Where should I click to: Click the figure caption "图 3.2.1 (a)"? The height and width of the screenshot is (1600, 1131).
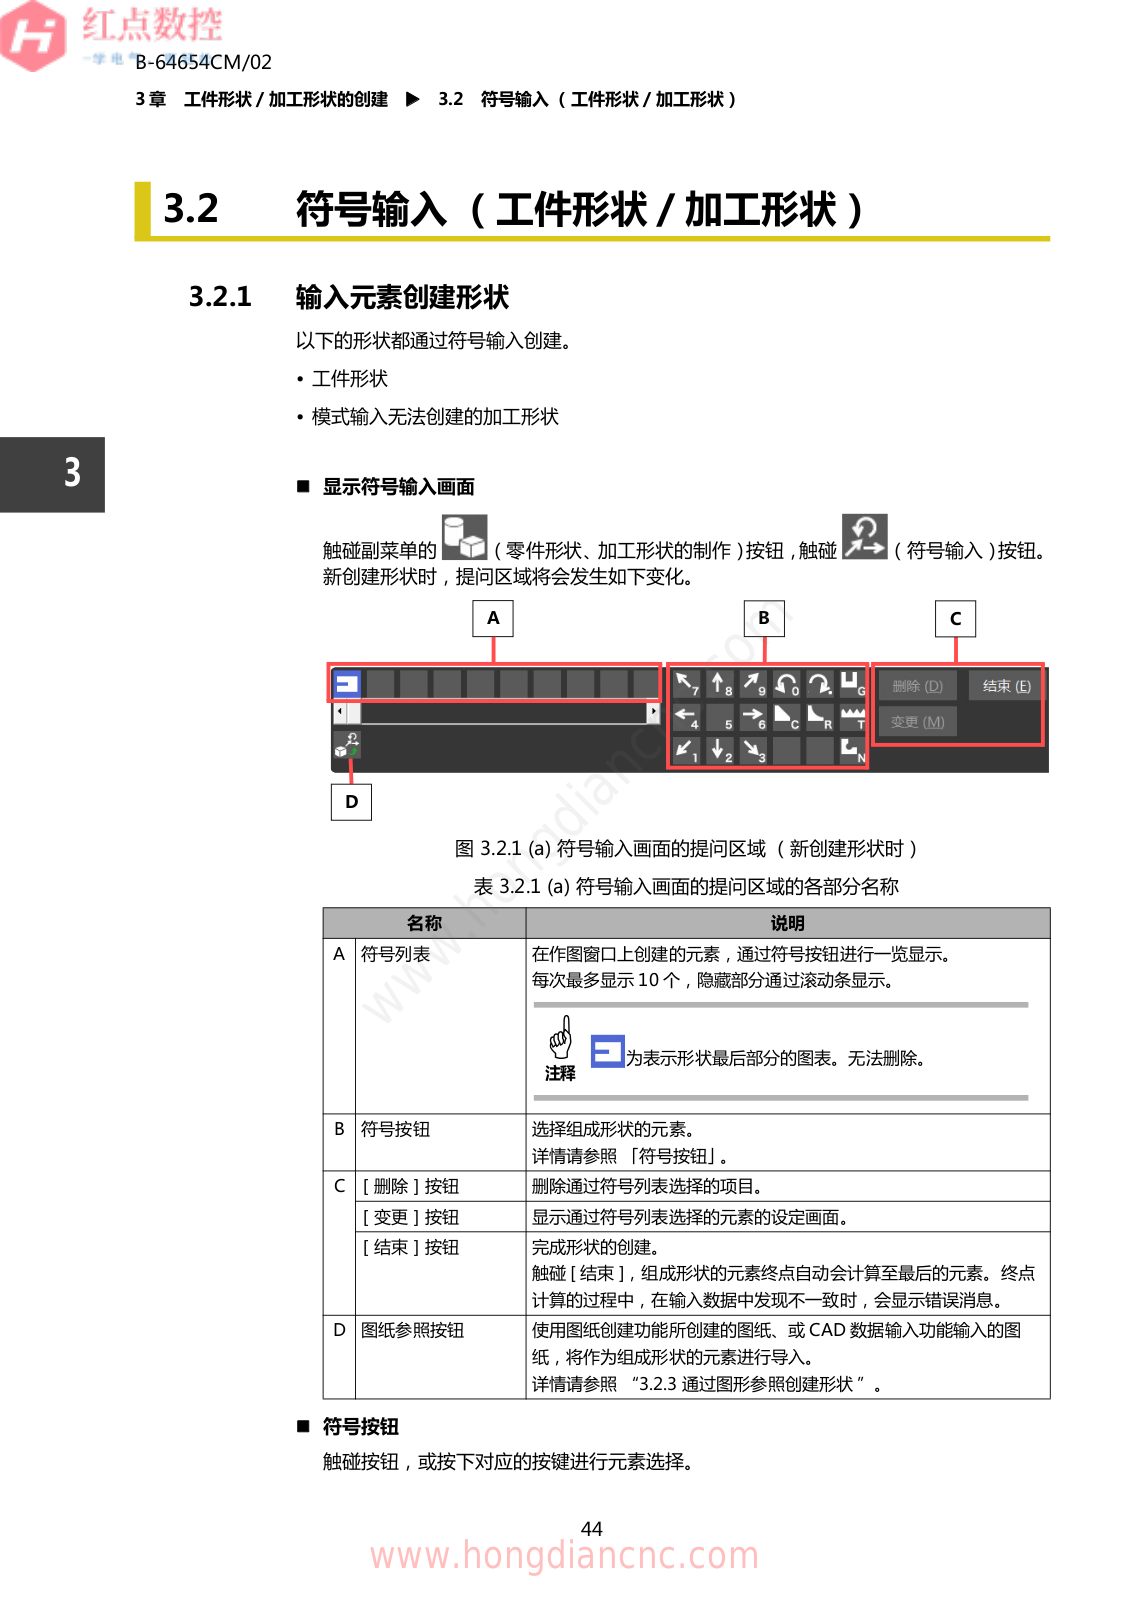click(x=686, y=849)
